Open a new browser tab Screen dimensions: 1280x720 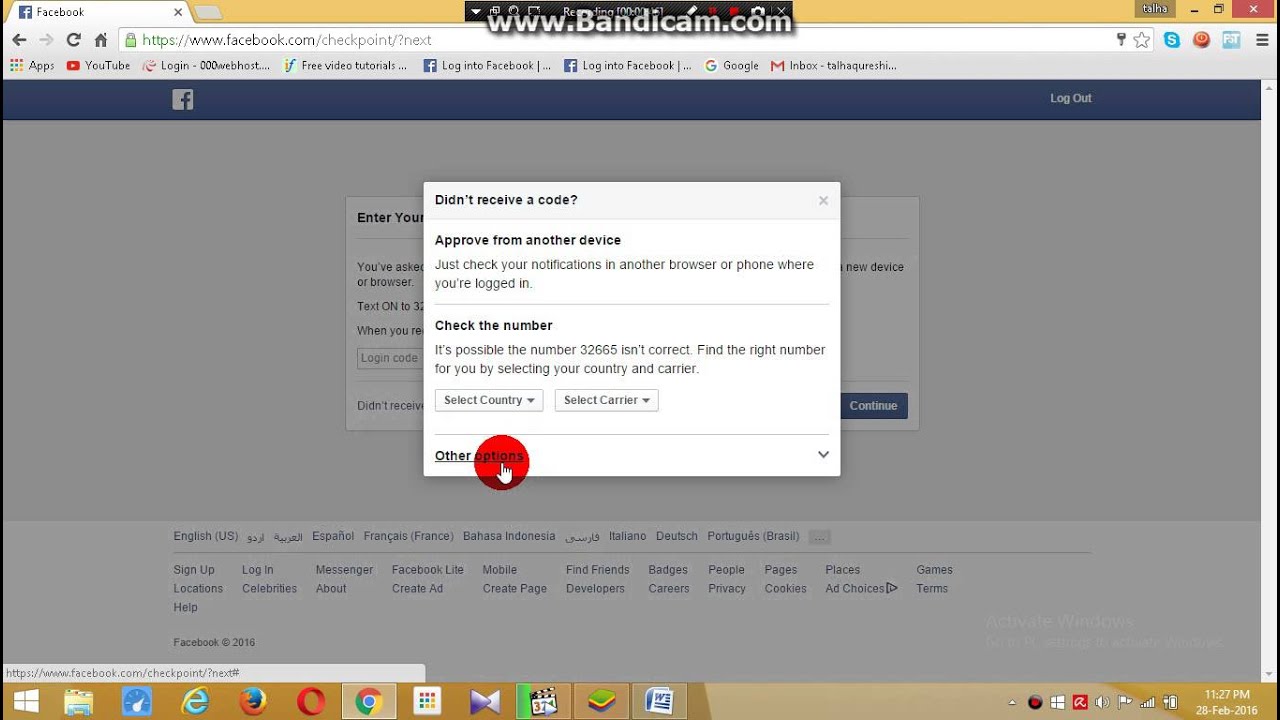[x=207, y=12]
